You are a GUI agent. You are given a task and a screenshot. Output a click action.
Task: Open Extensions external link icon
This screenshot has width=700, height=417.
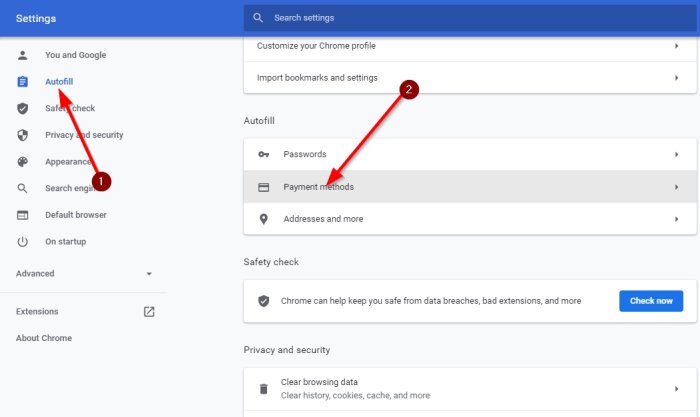[149, 311]
